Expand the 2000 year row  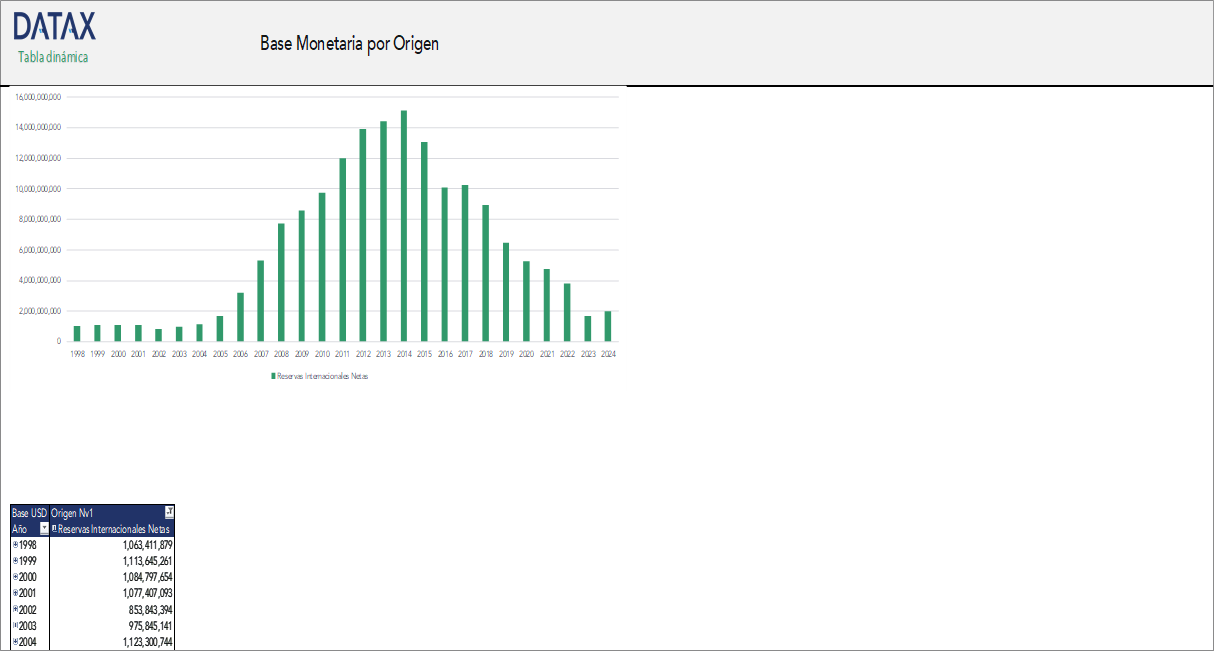coord(16,576)
